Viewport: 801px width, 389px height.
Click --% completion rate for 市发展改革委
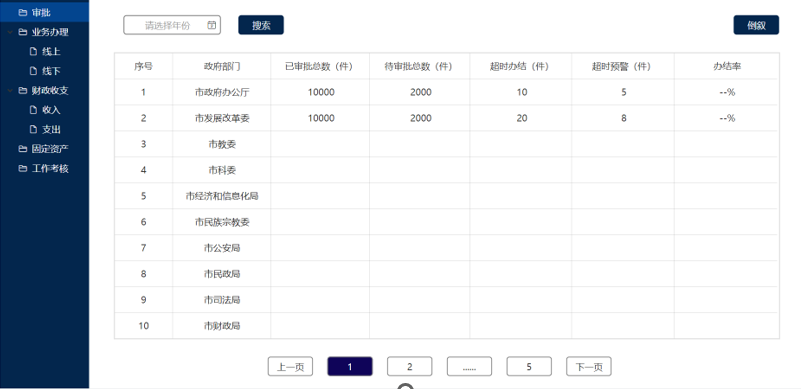coord(727,118)
